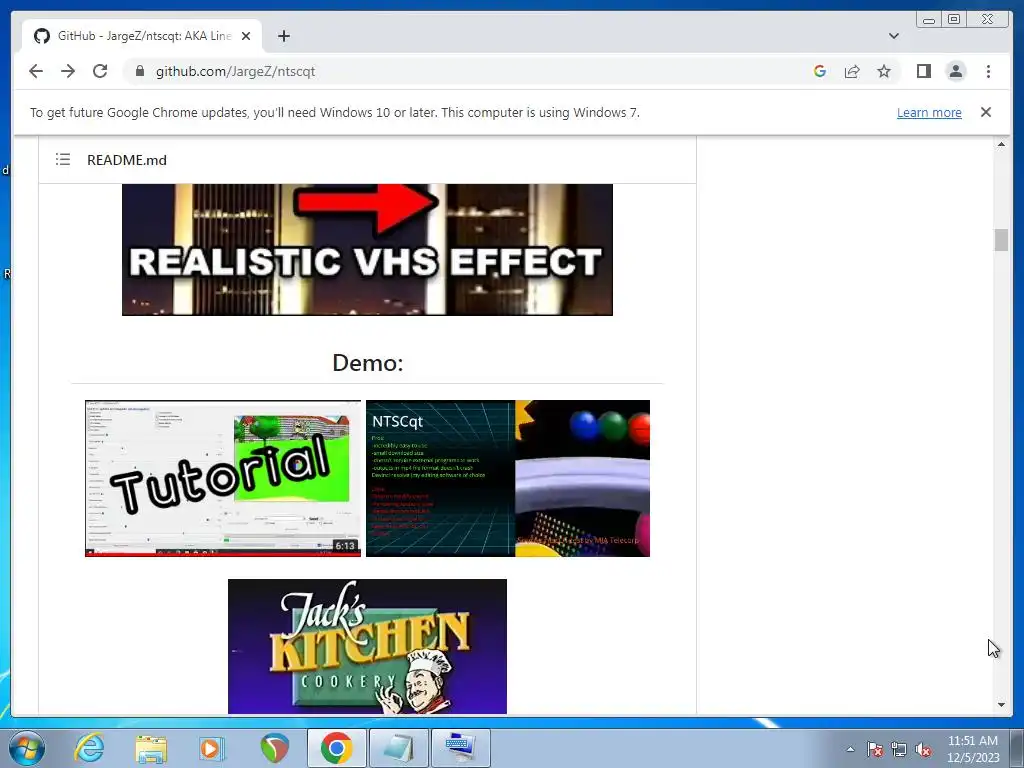Image resolution: width=1024 pixels, height=768 pixels.
Task: Reload the GitHub page
Action: click(x=100, y=71)
